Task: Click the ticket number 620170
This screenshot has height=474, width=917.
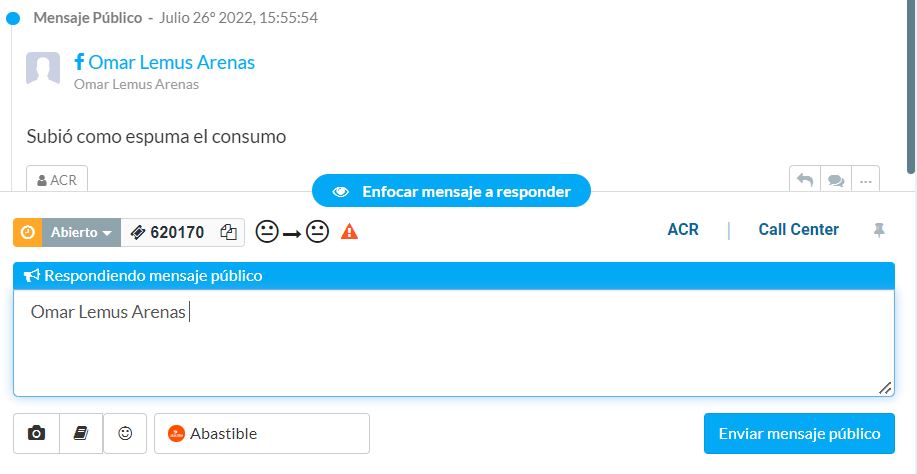Action: click(x=177, y=233)
